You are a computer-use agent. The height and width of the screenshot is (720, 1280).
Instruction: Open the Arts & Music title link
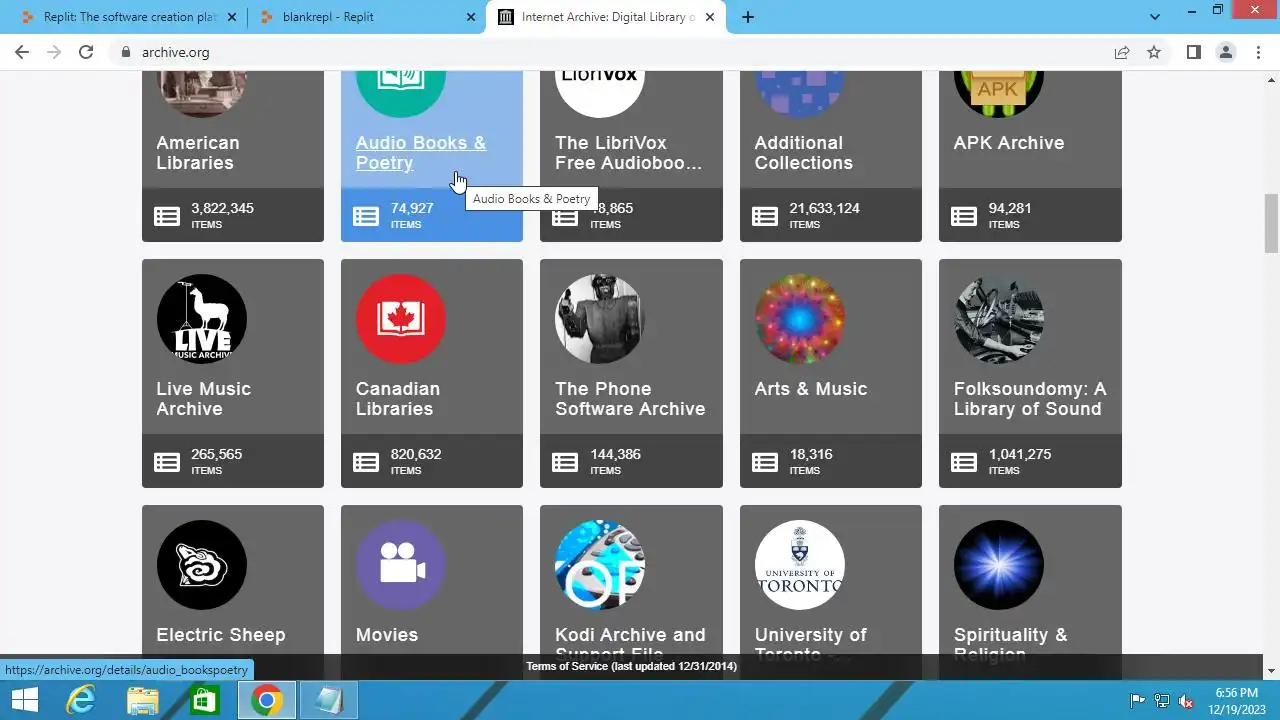pos(810,389)
